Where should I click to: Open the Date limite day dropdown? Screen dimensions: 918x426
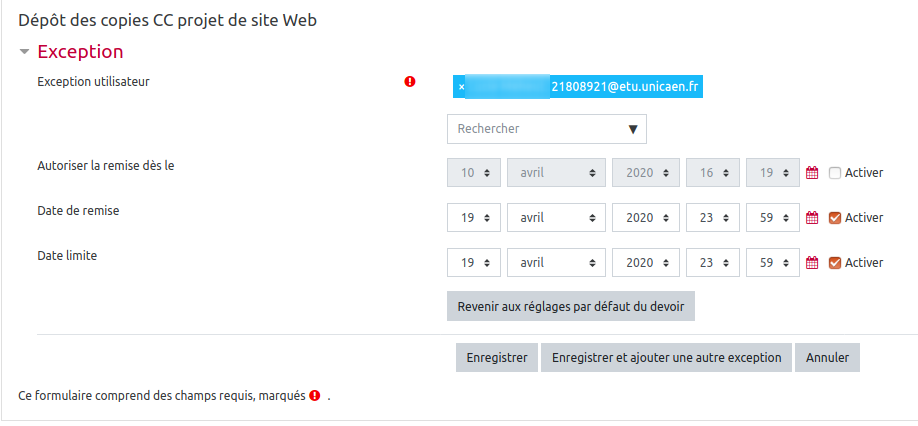point(473,263)
